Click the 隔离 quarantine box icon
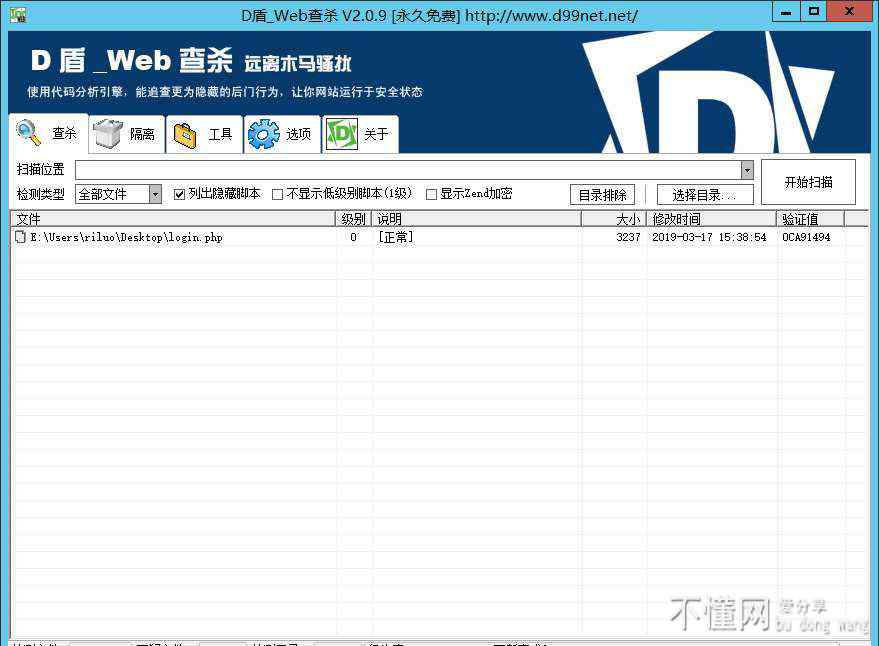Screen dimensions: 879x646 pyautogui.click(x=108, y=134)
